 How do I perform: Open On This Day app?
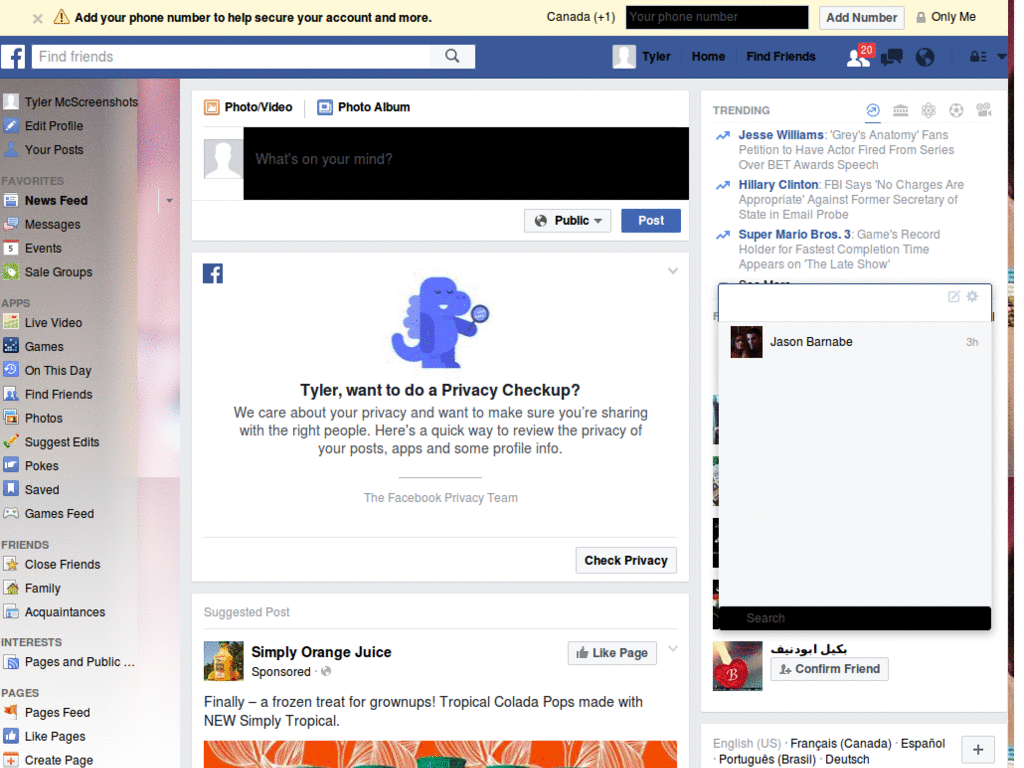tap(47, 371)
